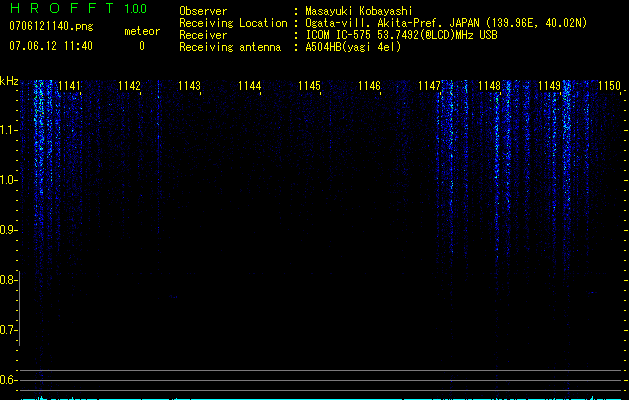This screenshot has height=400, width=629.
Task: Click receiver text ICOM IC-575 53.7492 MHz USB
Action: 401,35
